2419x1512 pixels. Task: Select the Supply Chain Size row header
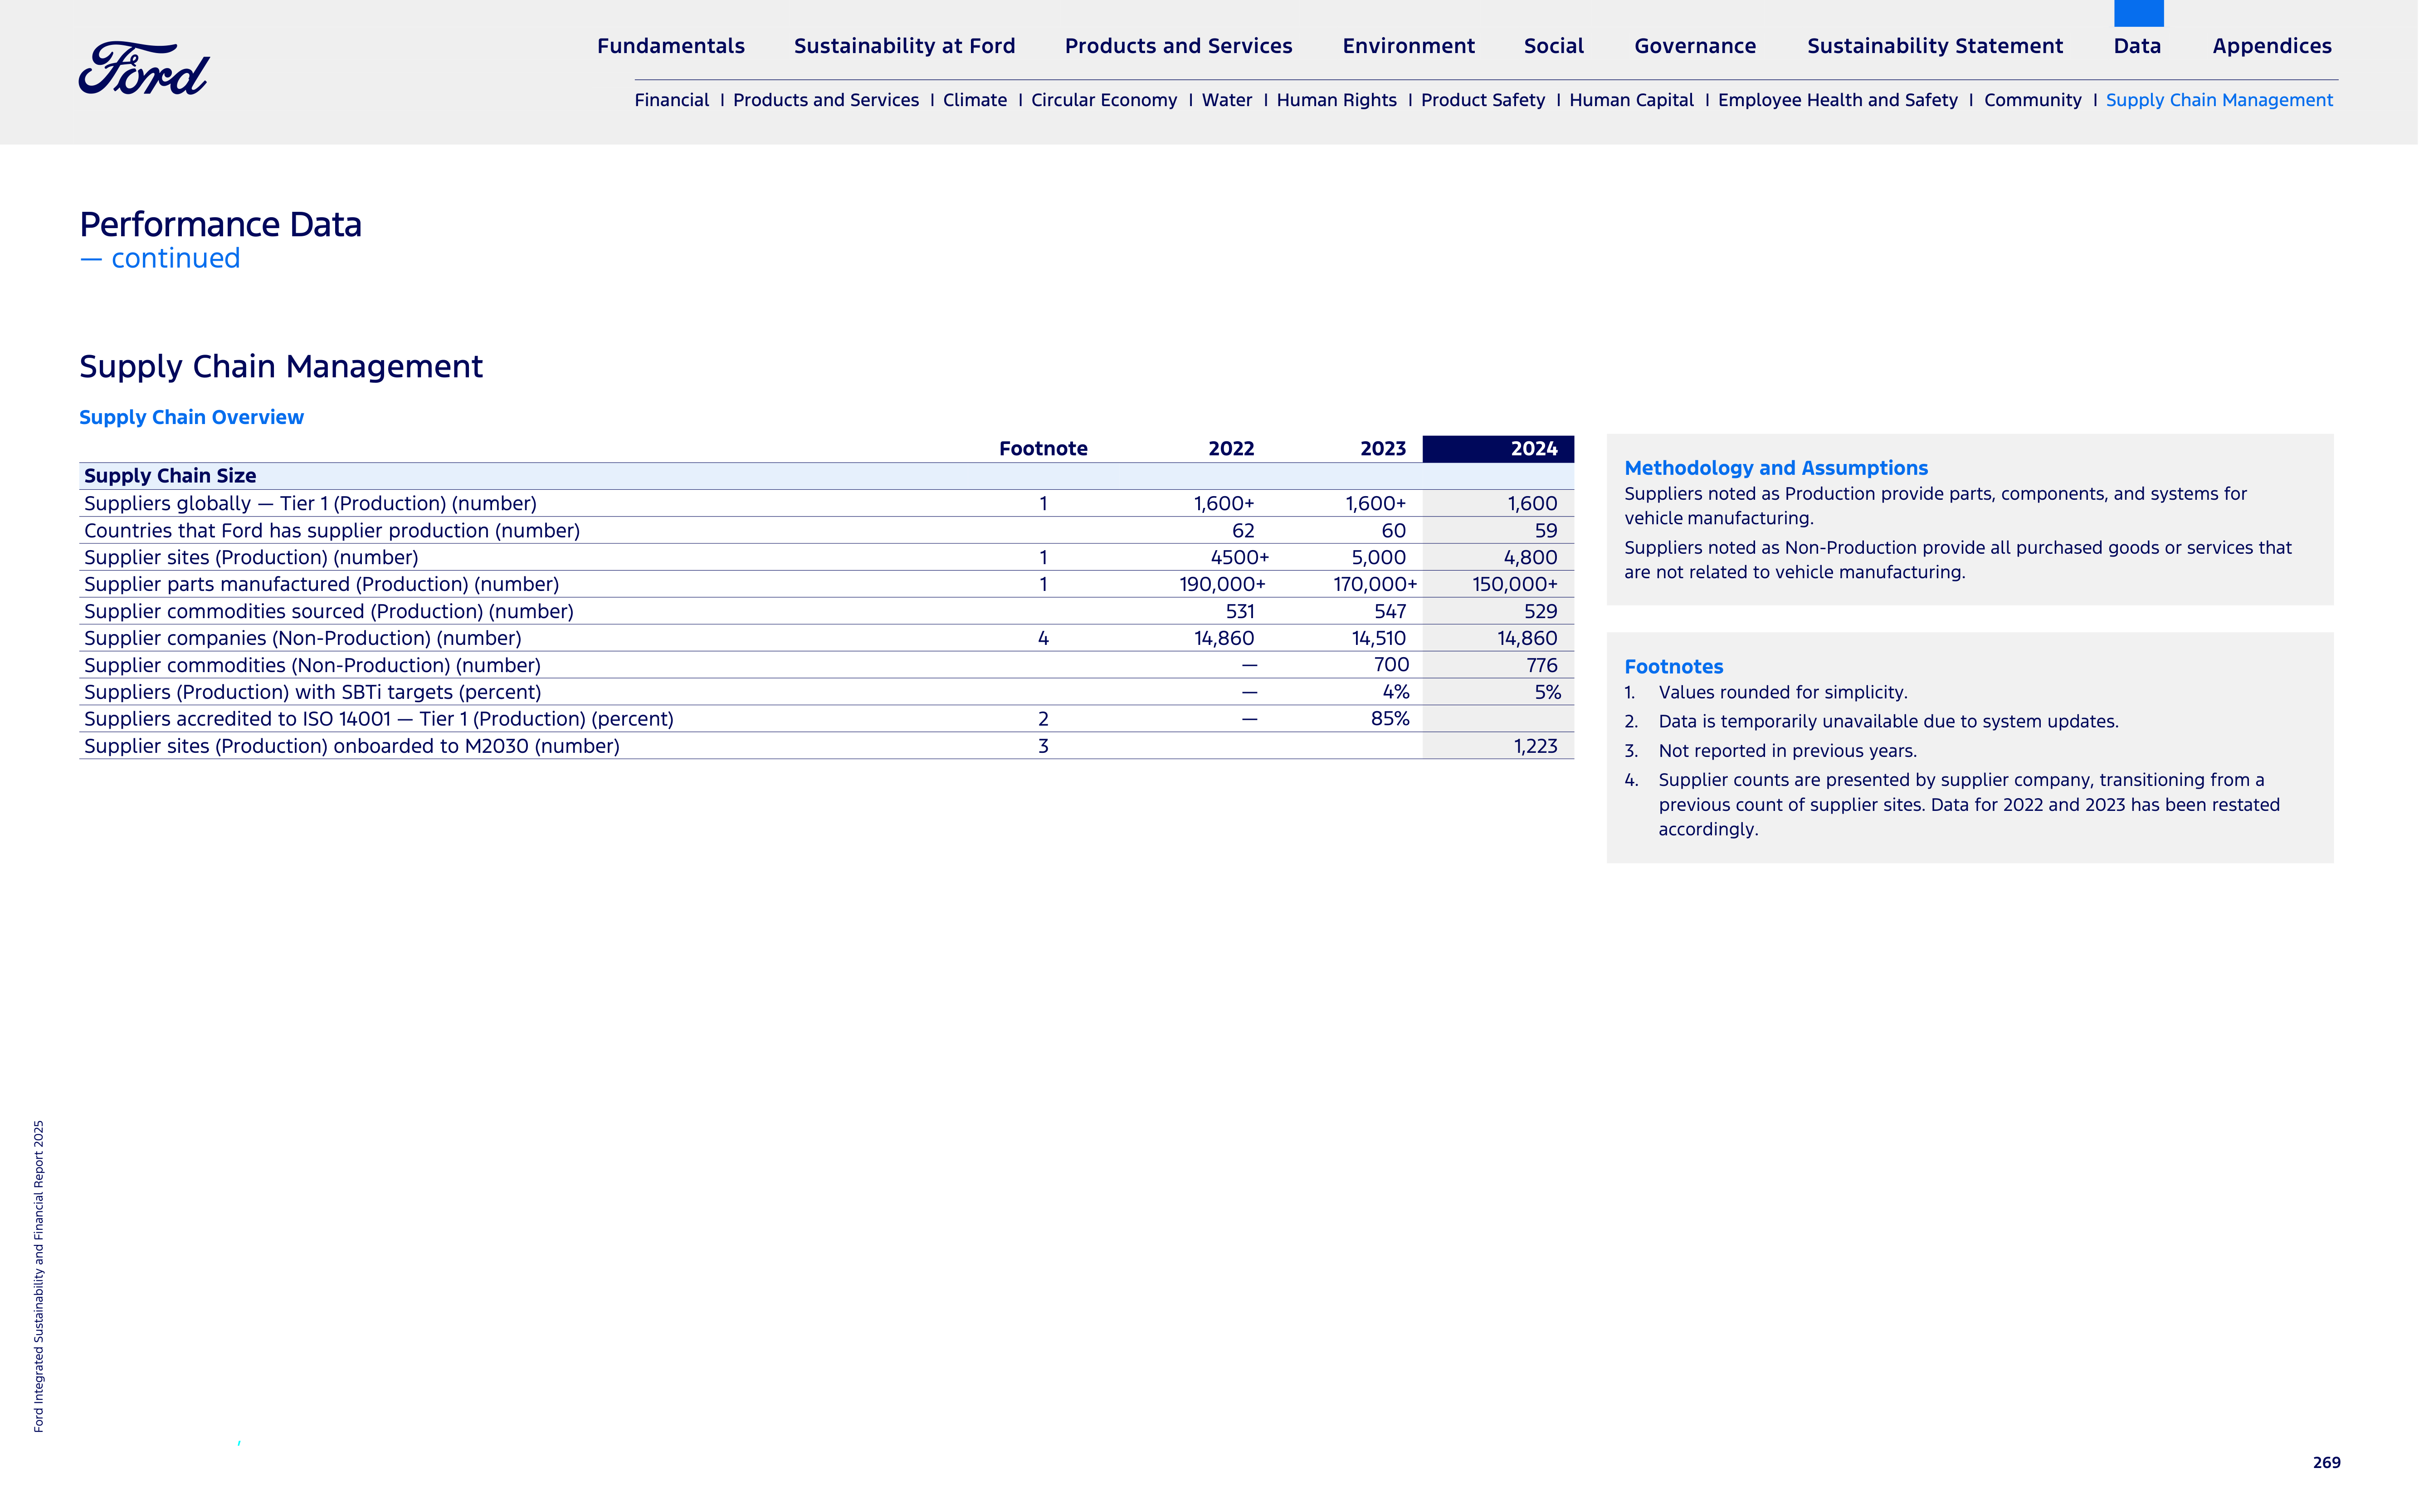tap(170, 476)
